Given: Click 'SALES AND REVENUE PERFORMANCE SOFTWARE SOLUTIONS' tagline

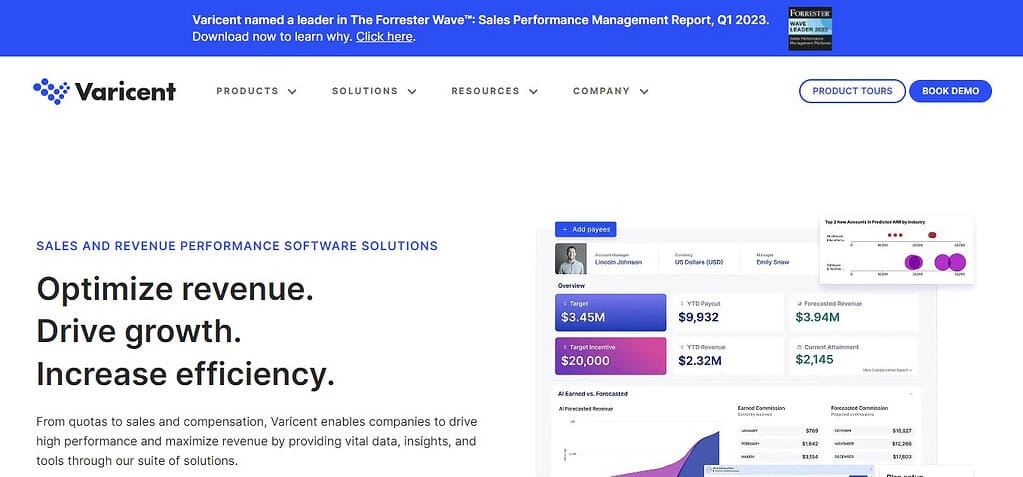Looking at the screenshot, I should 237,246.
